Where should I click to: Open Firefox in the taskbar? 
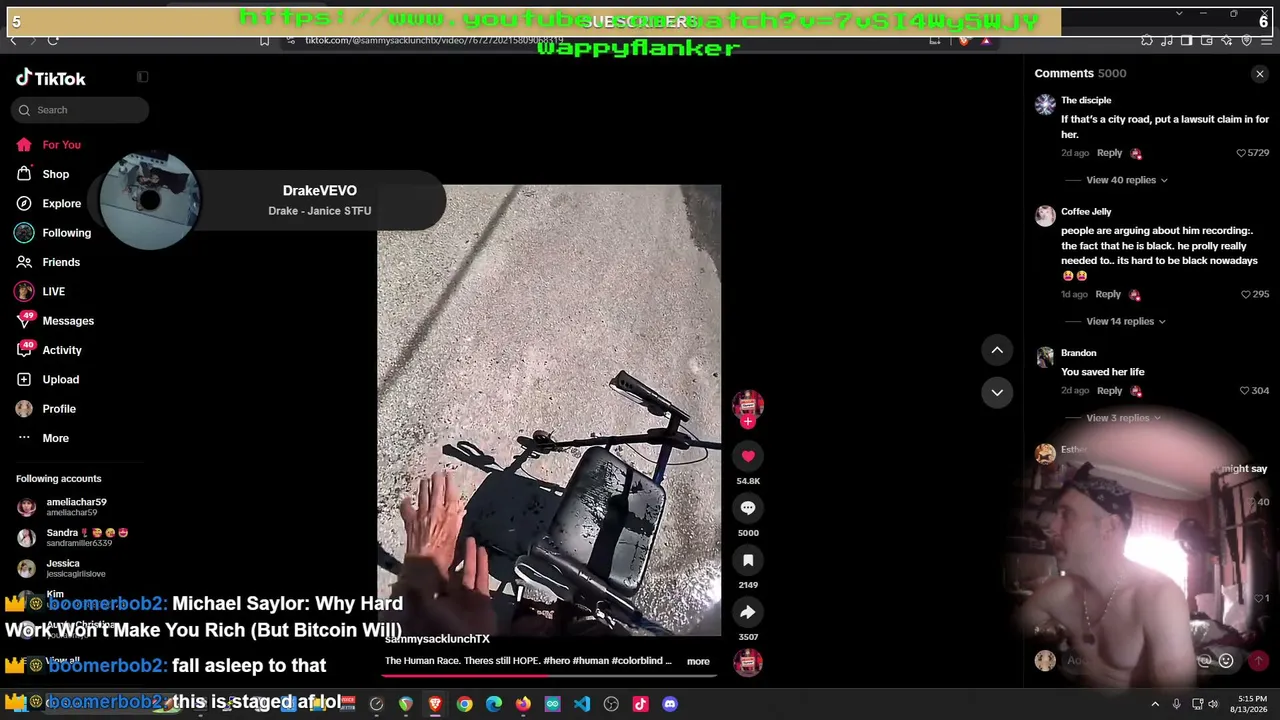[523, 704]
